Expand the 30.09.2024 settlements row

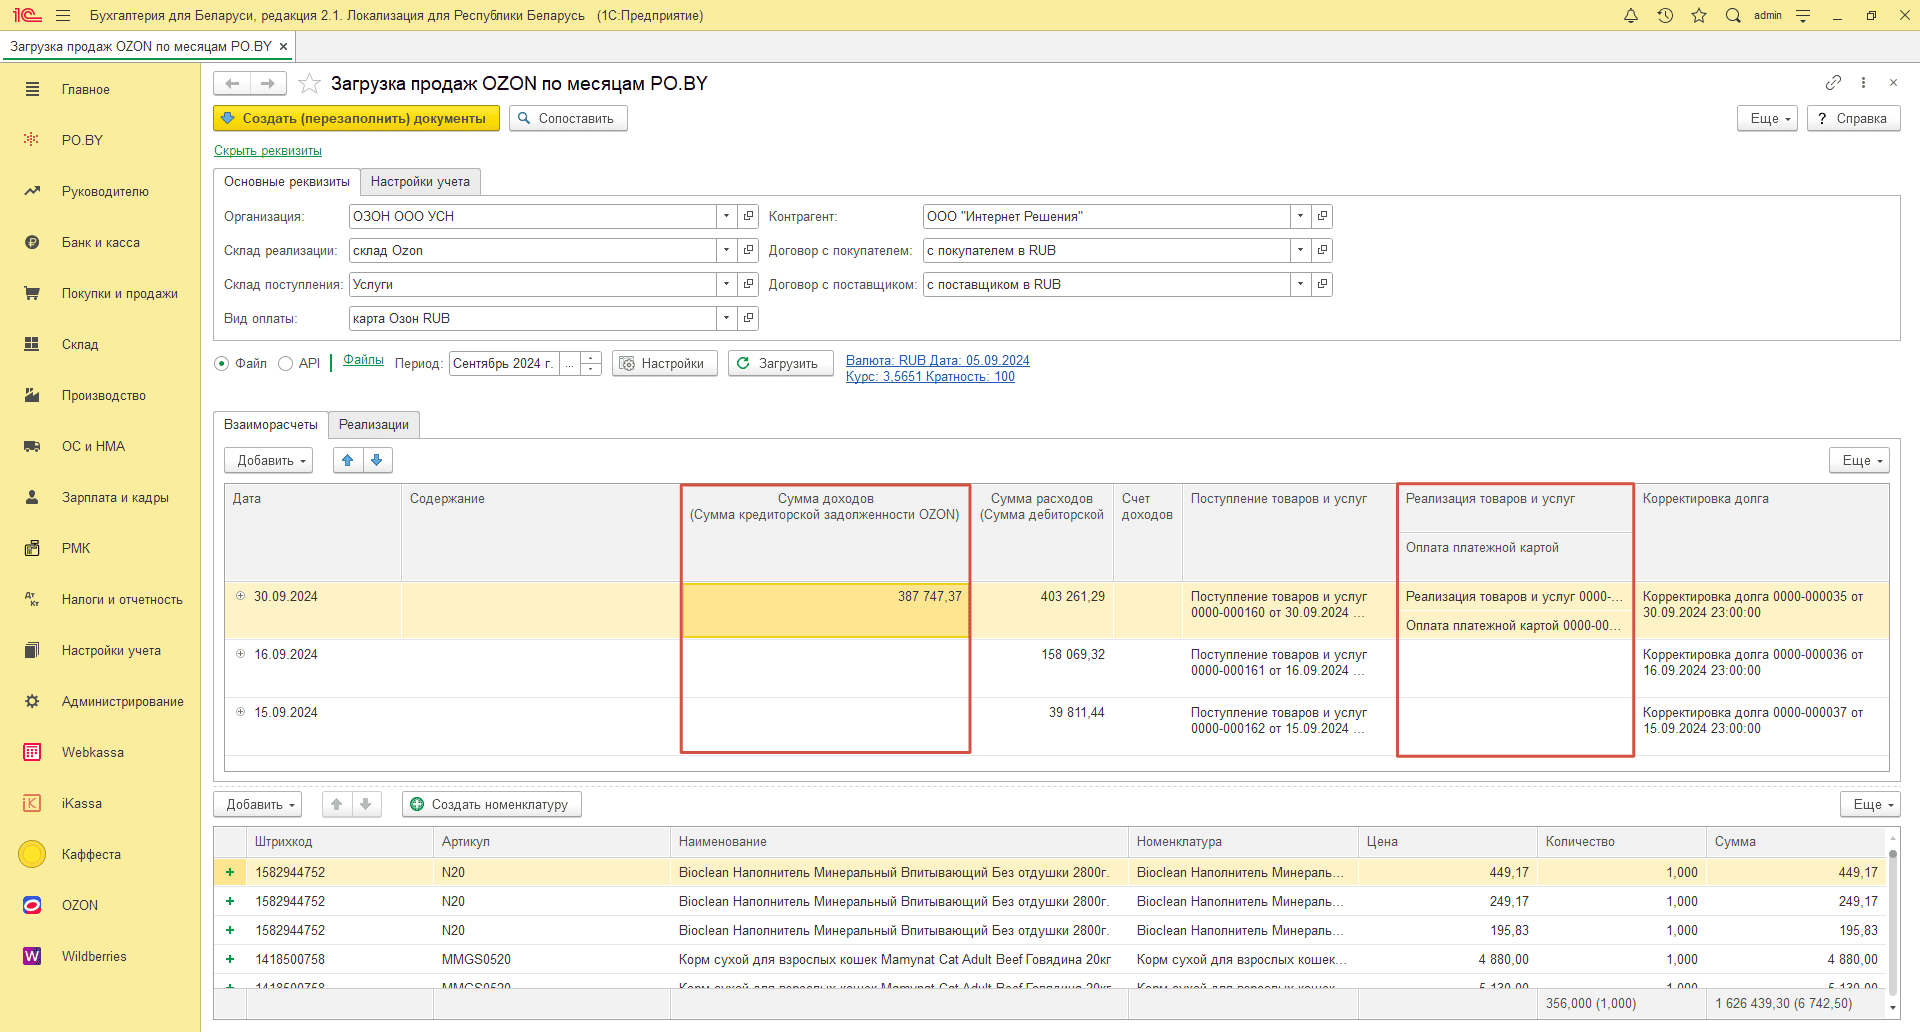[x=240, y=596]
